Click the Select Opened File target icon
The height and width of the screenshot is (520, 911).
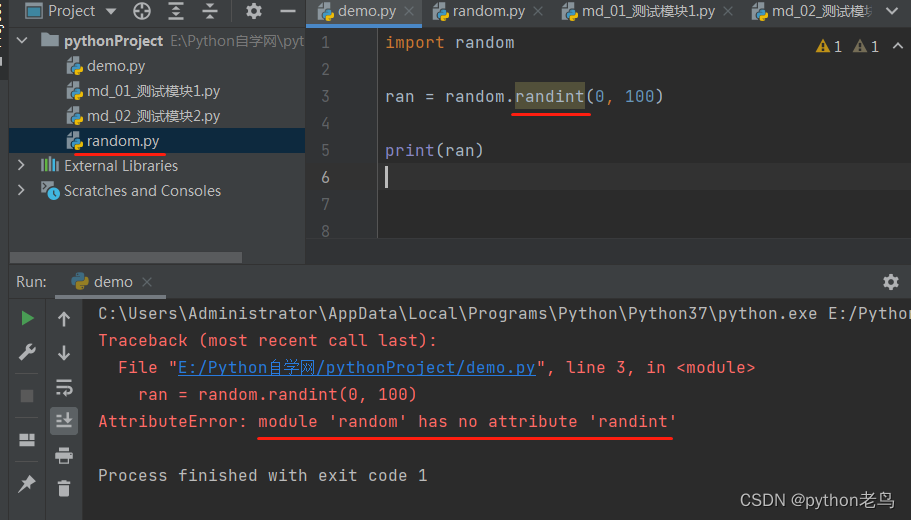tap(142, 11)
